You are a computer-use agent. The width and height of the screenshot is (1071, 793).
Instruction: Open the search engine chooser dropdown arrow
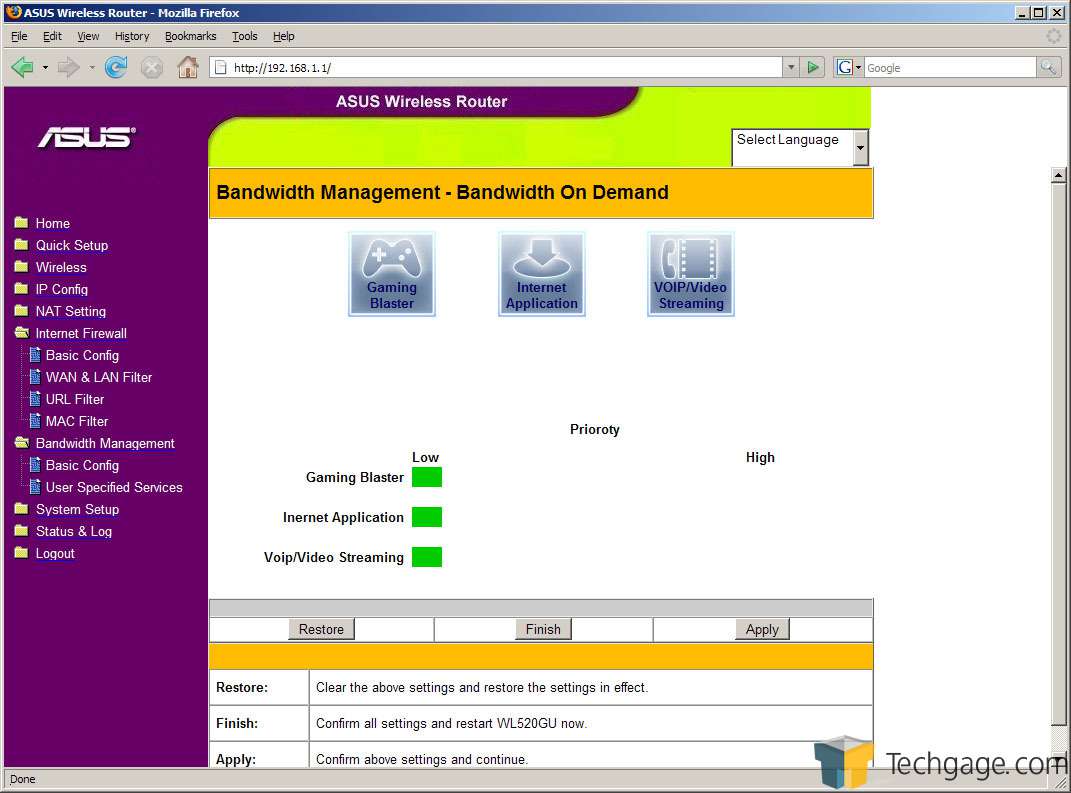tap(859, 68)
